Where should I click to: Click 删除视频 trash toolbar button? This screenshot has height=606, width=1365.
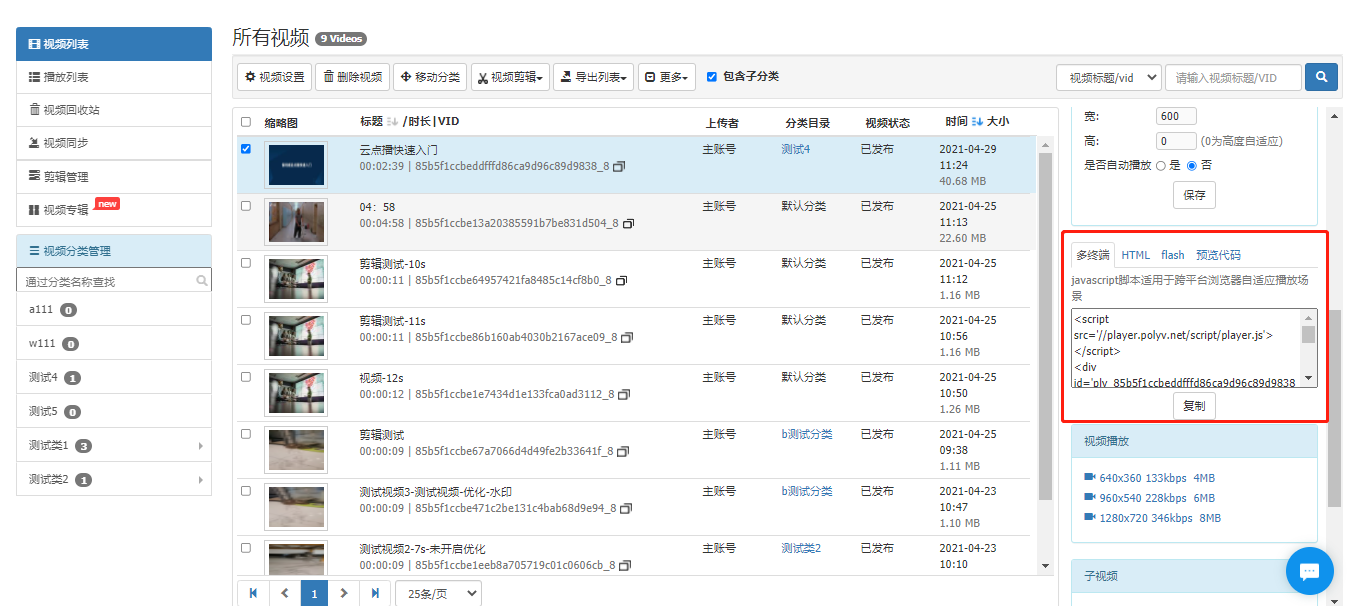[352, 77]
